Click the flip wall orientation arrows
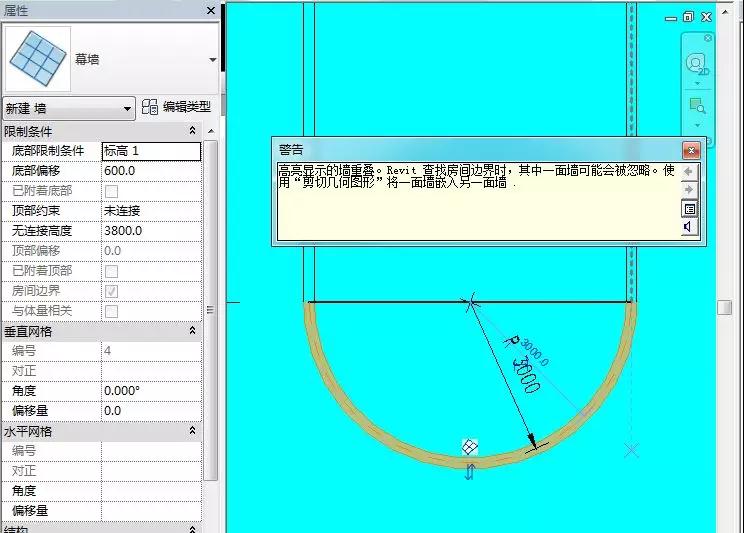This screenshot has width=744, height=533. 470,472
